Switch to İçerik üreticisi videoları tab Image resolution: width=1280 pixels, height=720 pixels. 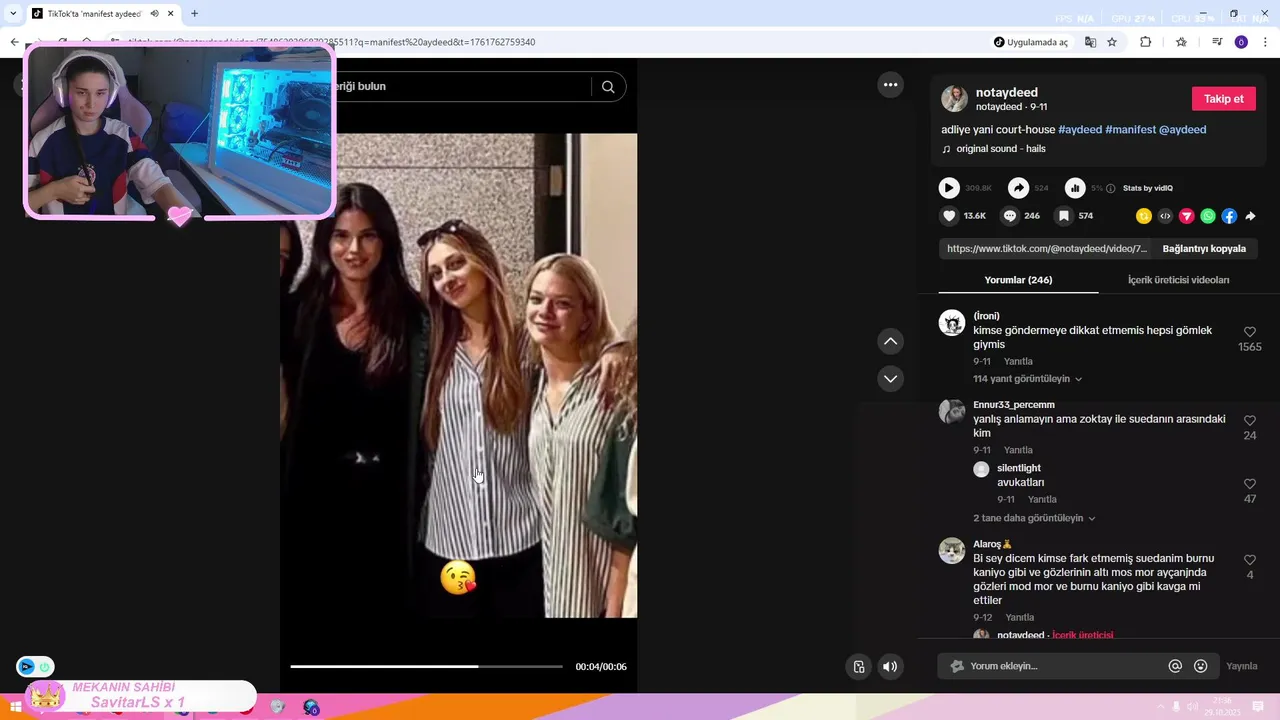(1178, 280)
